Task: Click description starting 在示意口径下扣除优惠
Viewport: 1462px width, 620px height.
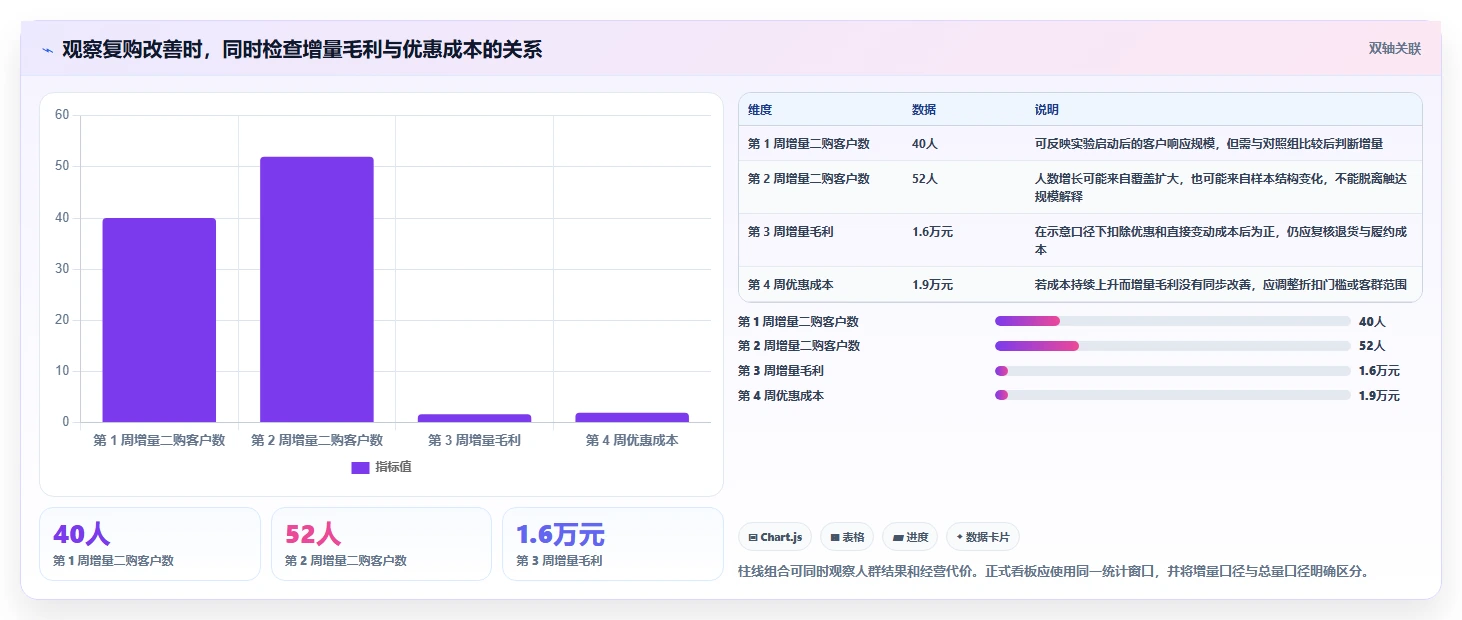Action: (x=1221, y=241)
